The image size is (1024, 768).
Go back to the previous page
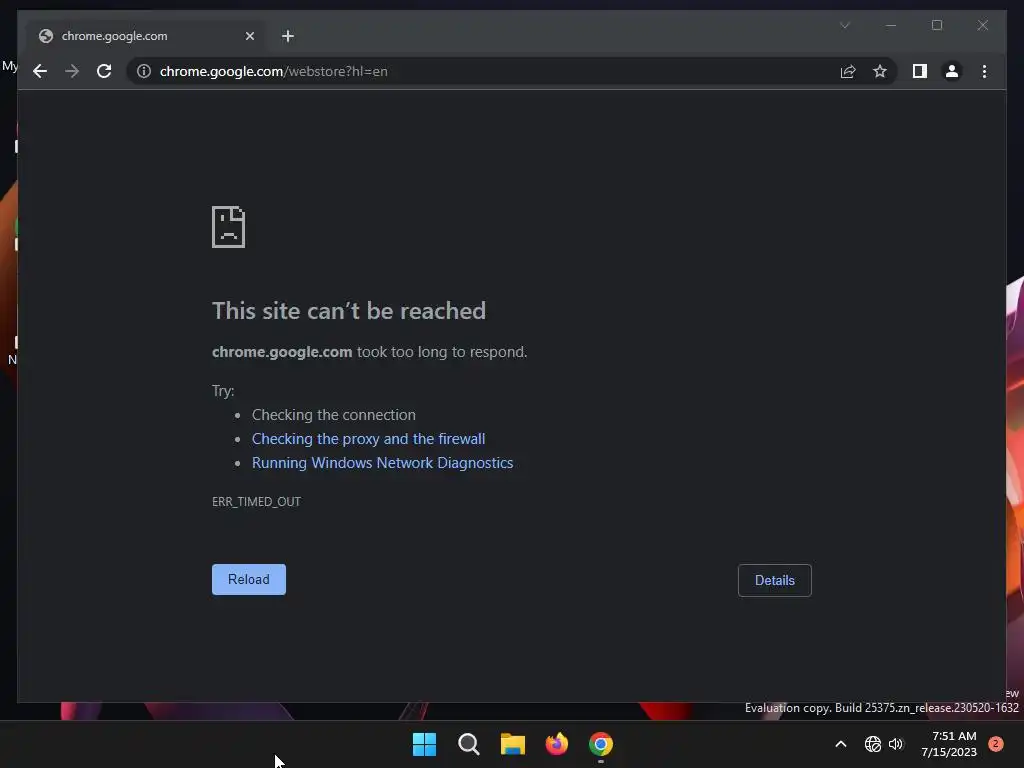(40, 71)
